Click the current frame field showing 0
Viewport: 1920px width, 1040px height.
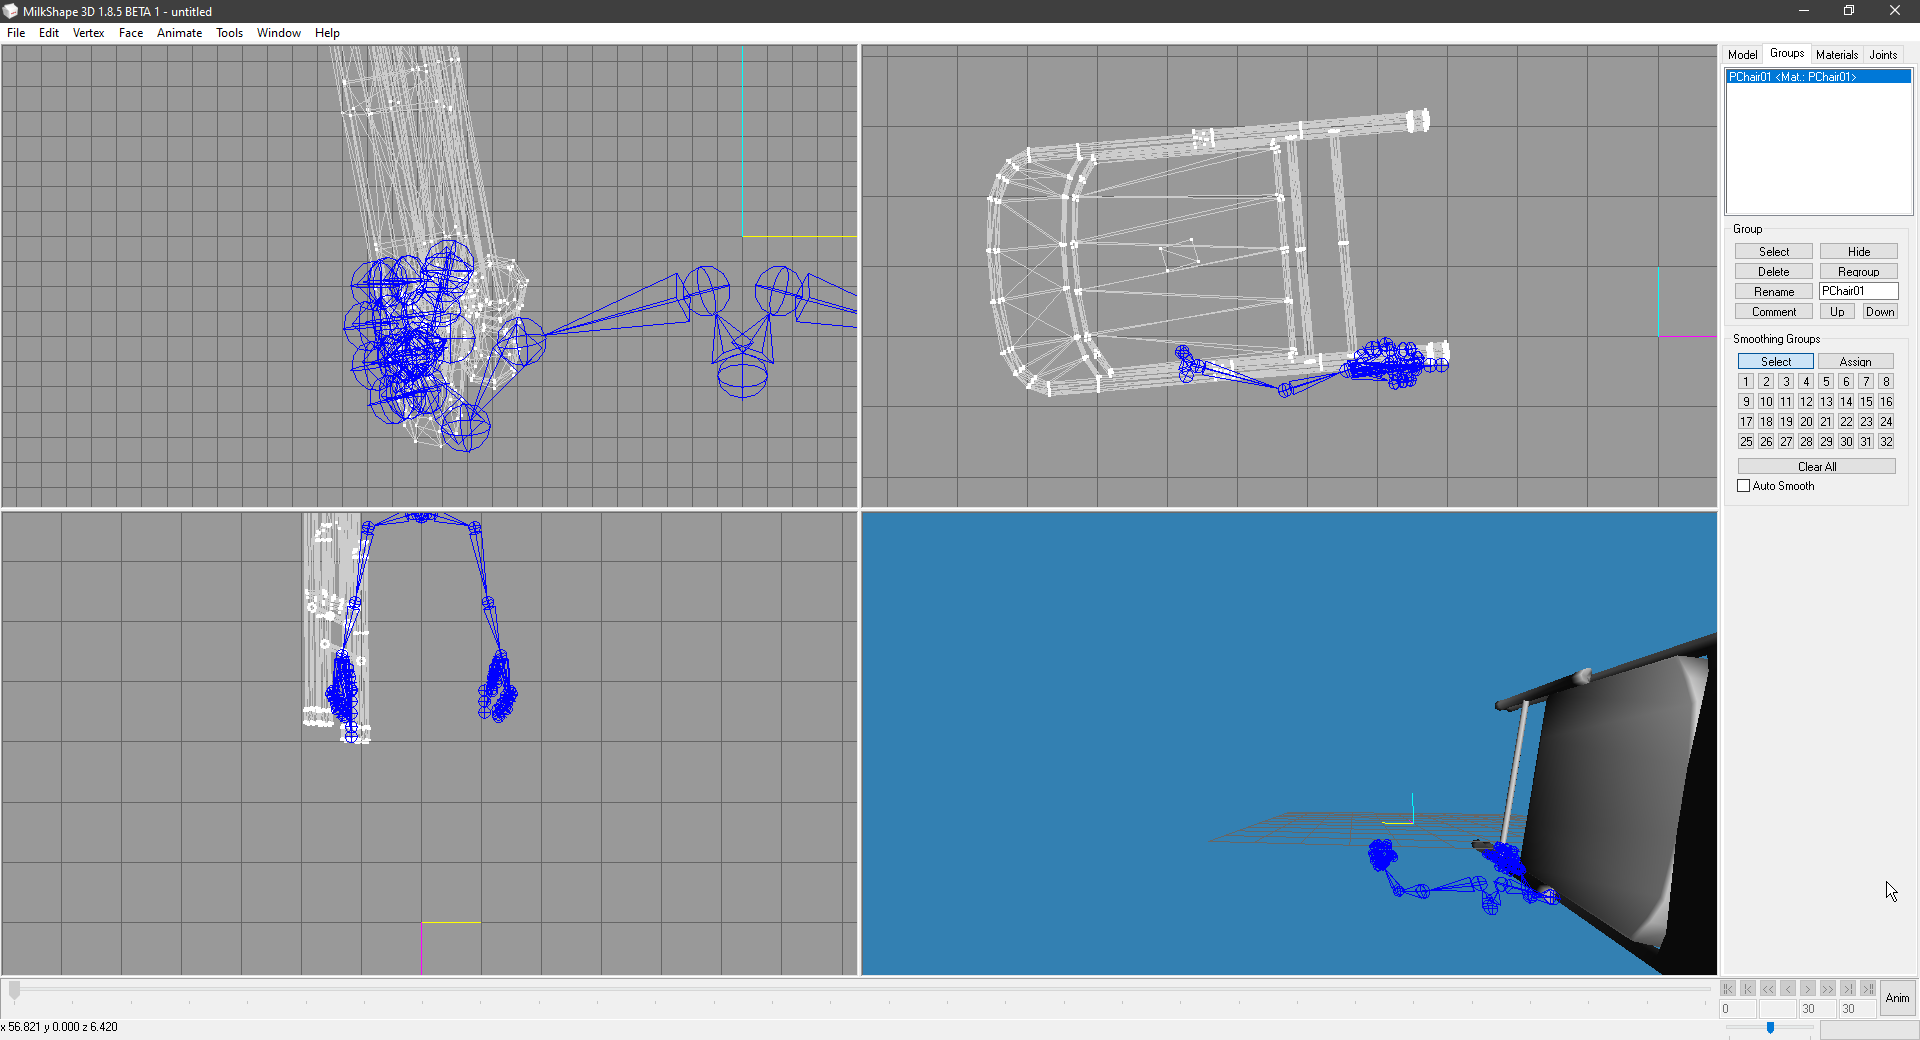click(1738, 1009)
